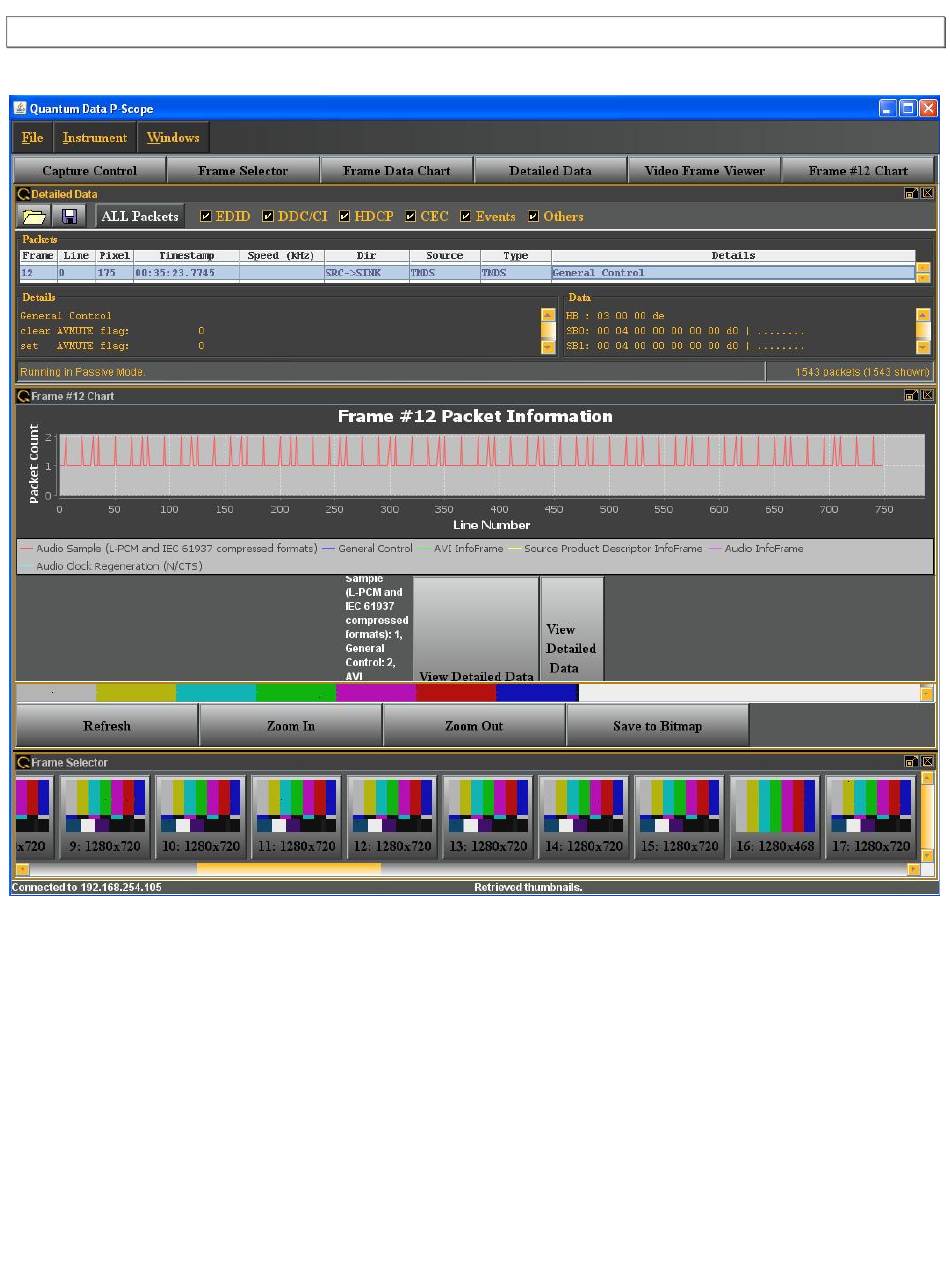Image resolution: width=950 pixels, height=1284 pixels.
Task: Click Save to Bitmap button
Action: pyautogui.click(x=658, y=726)
